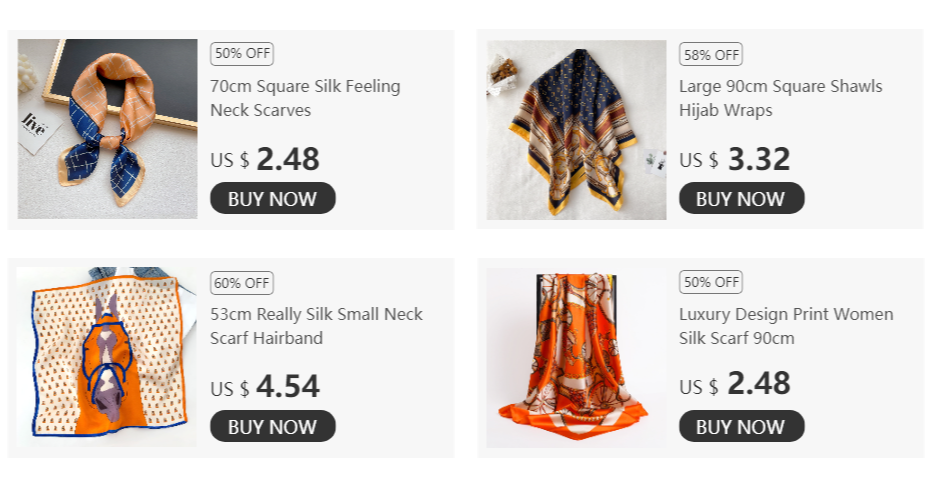The width and height of the screenshot is (932, 486).
Task: Open the blue and orange neck scarf photo
Action: pos(108,129)
